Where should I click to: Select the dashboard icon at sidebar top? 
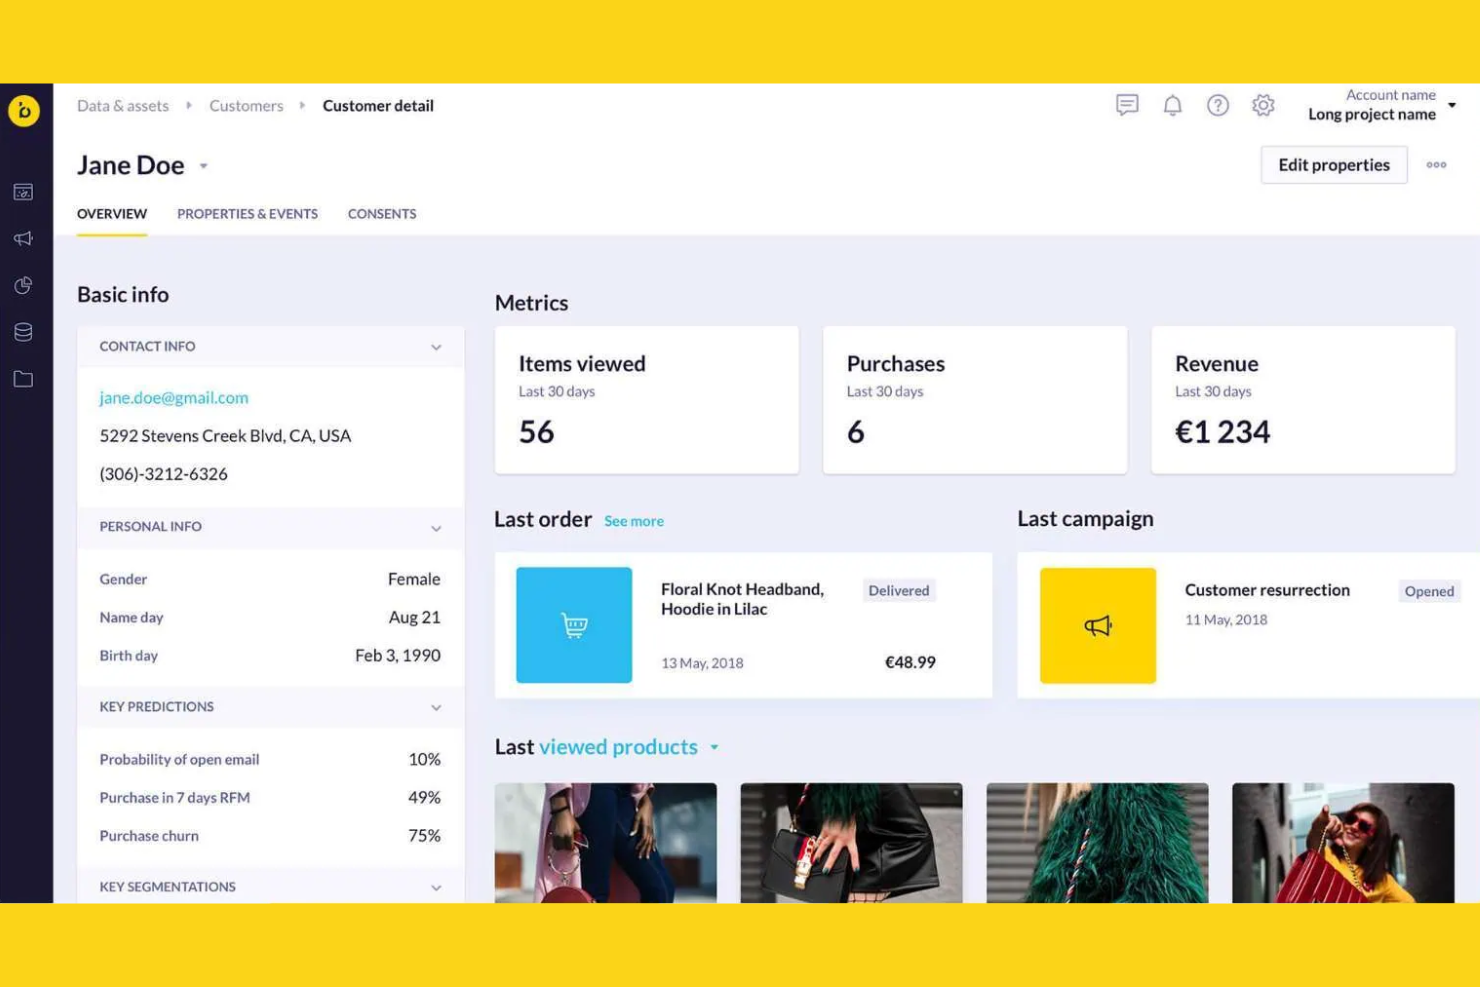(x=22, y=192)
